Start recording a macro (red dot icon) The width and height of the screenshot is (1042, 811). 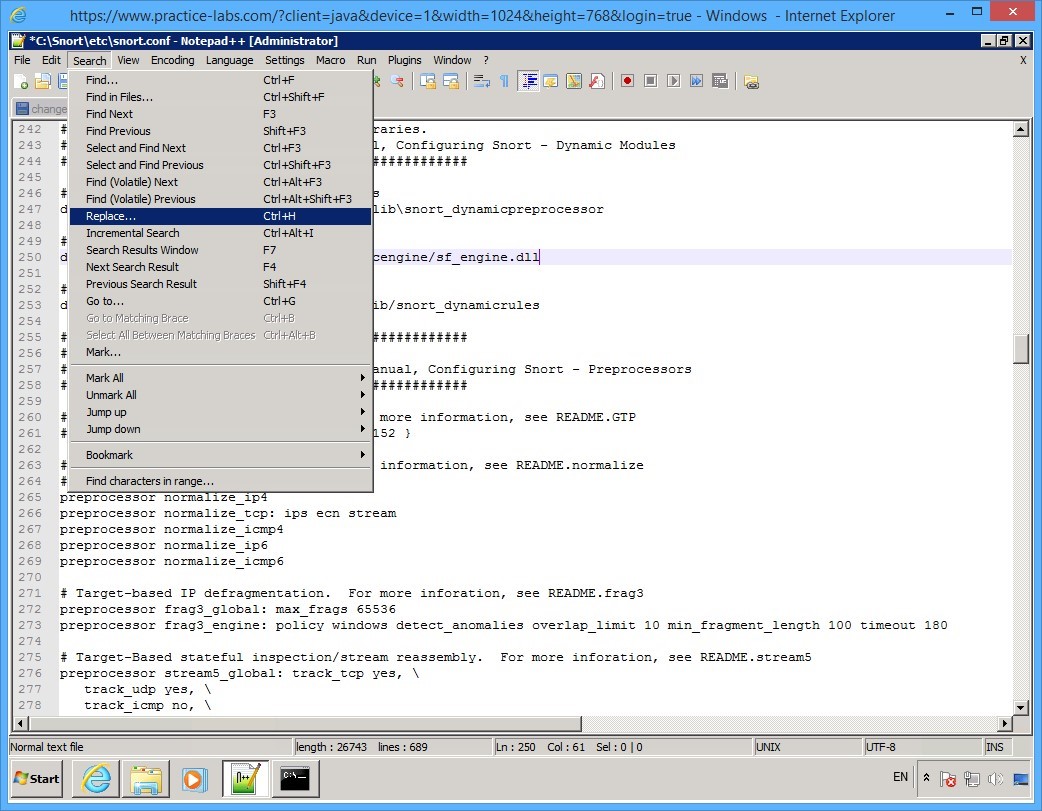coord(628,80)
